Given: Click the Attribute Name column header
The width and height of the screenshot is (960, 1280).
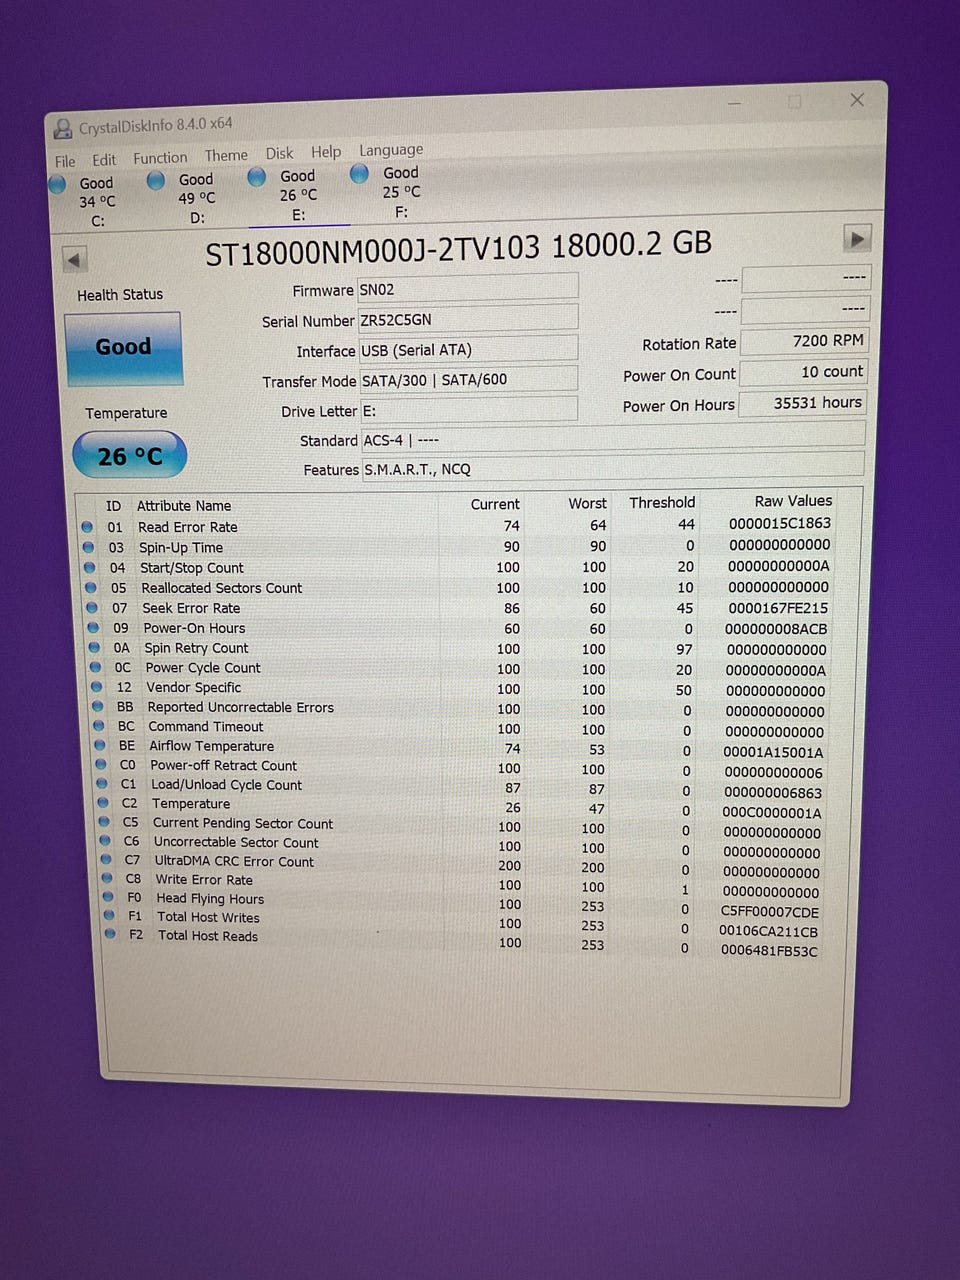Looking at the screenshot, I should [184, 506].
